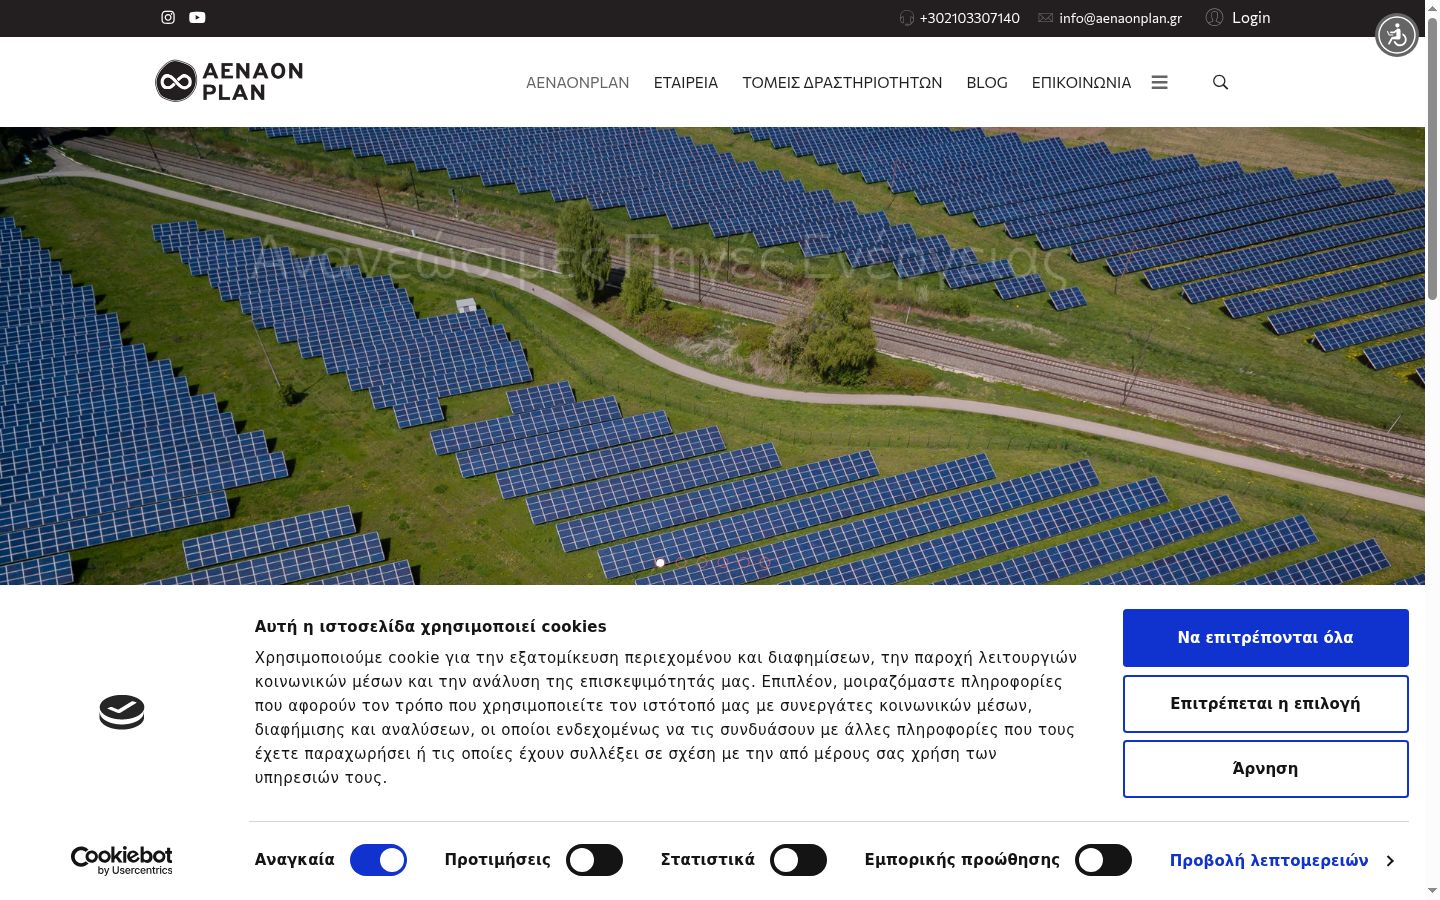Click the Αναγκαία label text
Image resolution: width=1440 pixels, height=900 pixels.
(x=295, y=860)
